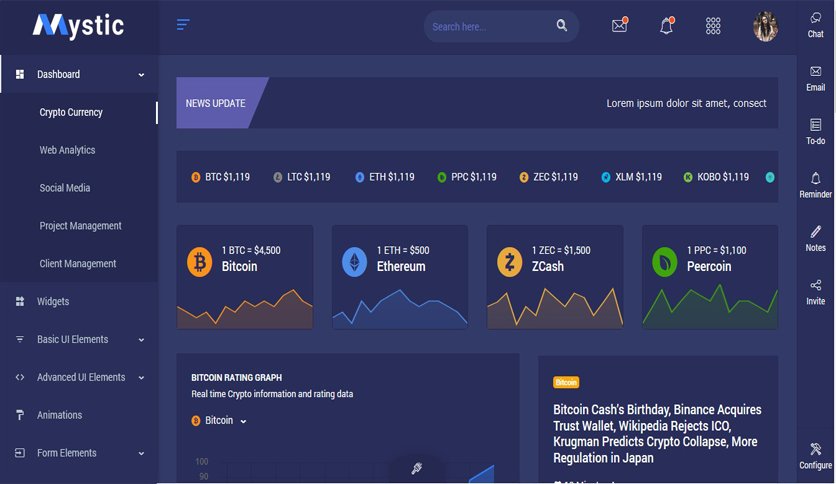The height and width of the screenshot is (484, 836).
Task: Click the green Peercoin card icon
Action: (664, 262)
